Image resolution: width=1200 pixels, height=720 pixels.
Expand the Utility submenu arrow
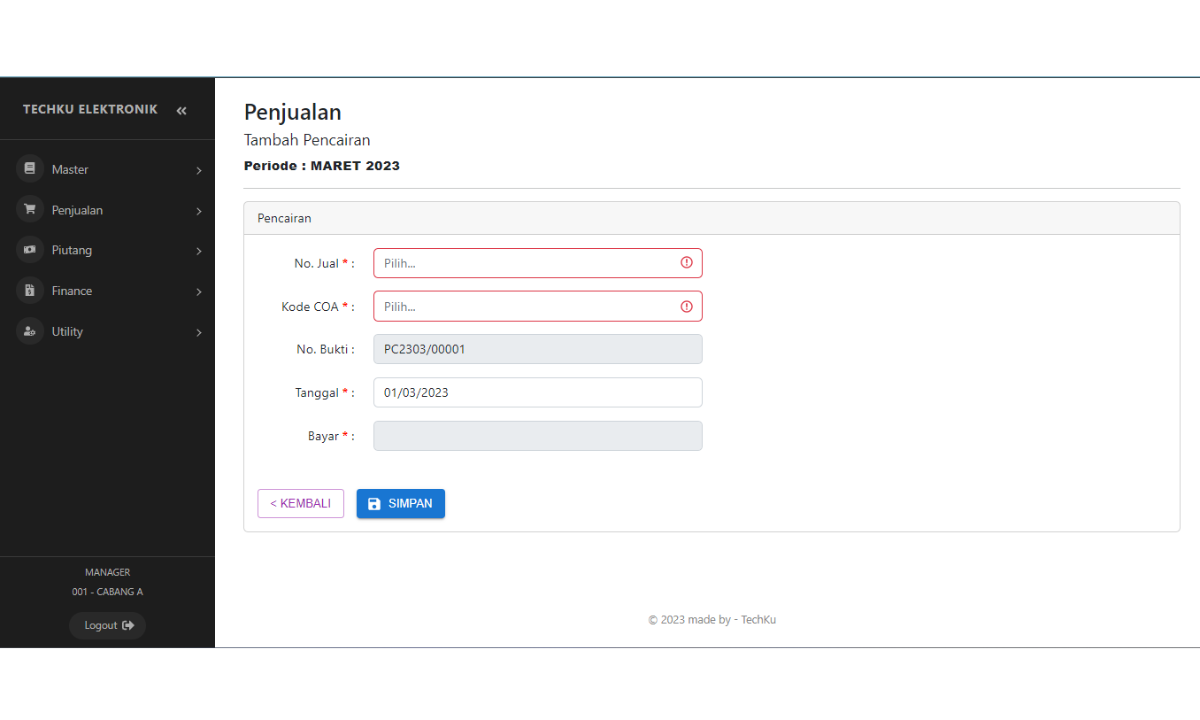(198, 332)
